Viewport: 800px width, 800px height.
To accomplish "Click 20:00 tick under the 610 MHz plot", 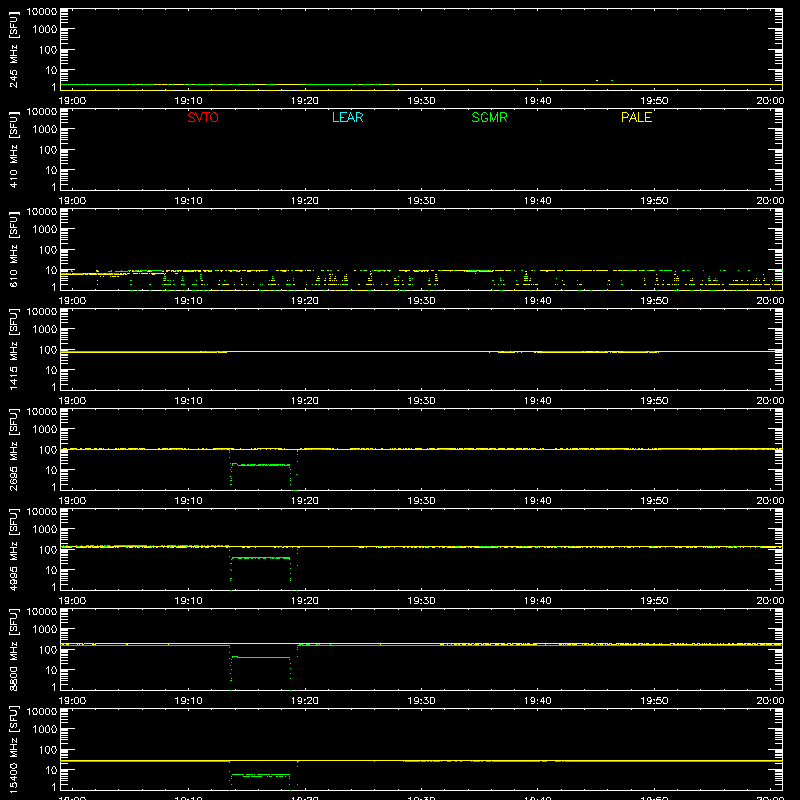I will point(770,301).
